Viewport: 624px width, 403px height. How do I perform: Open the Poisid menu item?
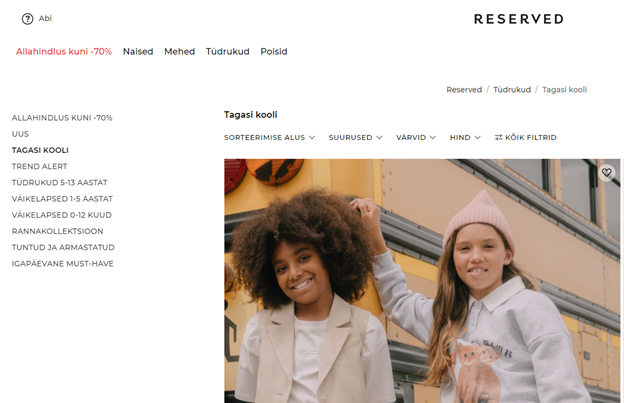274,51
